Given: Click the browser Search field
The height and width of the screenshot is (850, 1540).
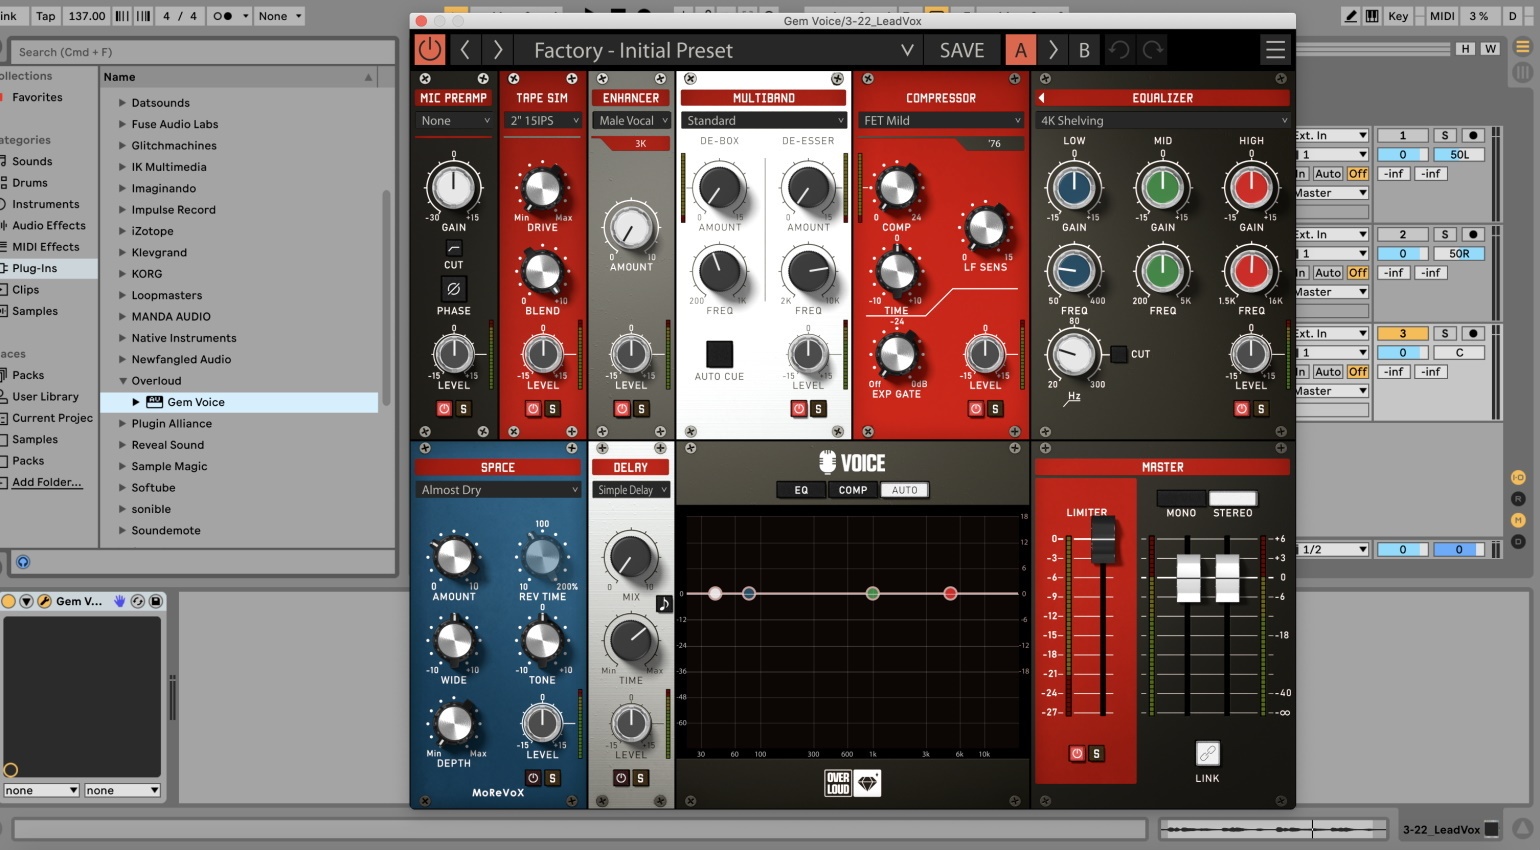Looking at the screenshot, I should (x=203, y=52).
